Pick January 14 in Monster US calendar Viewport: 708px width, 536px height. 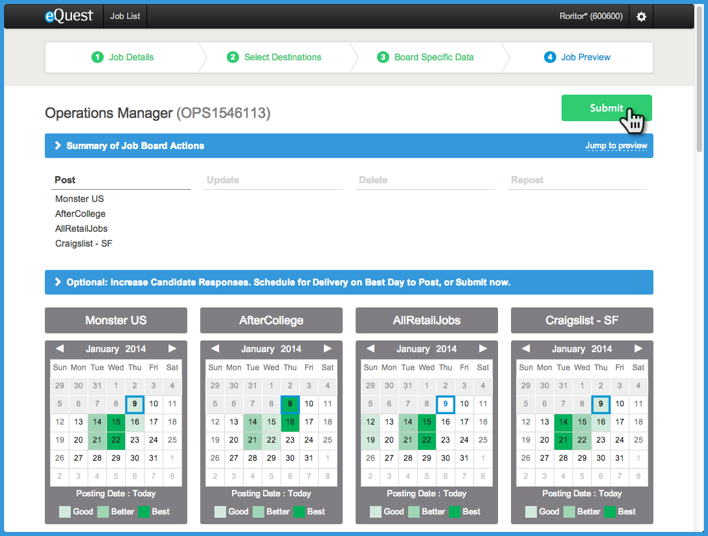coord(97,422)
